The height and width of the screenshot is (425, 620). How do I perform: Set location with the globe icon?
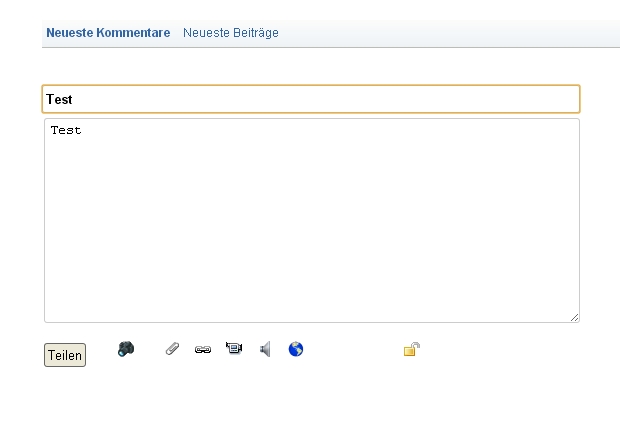coord(296,349)
